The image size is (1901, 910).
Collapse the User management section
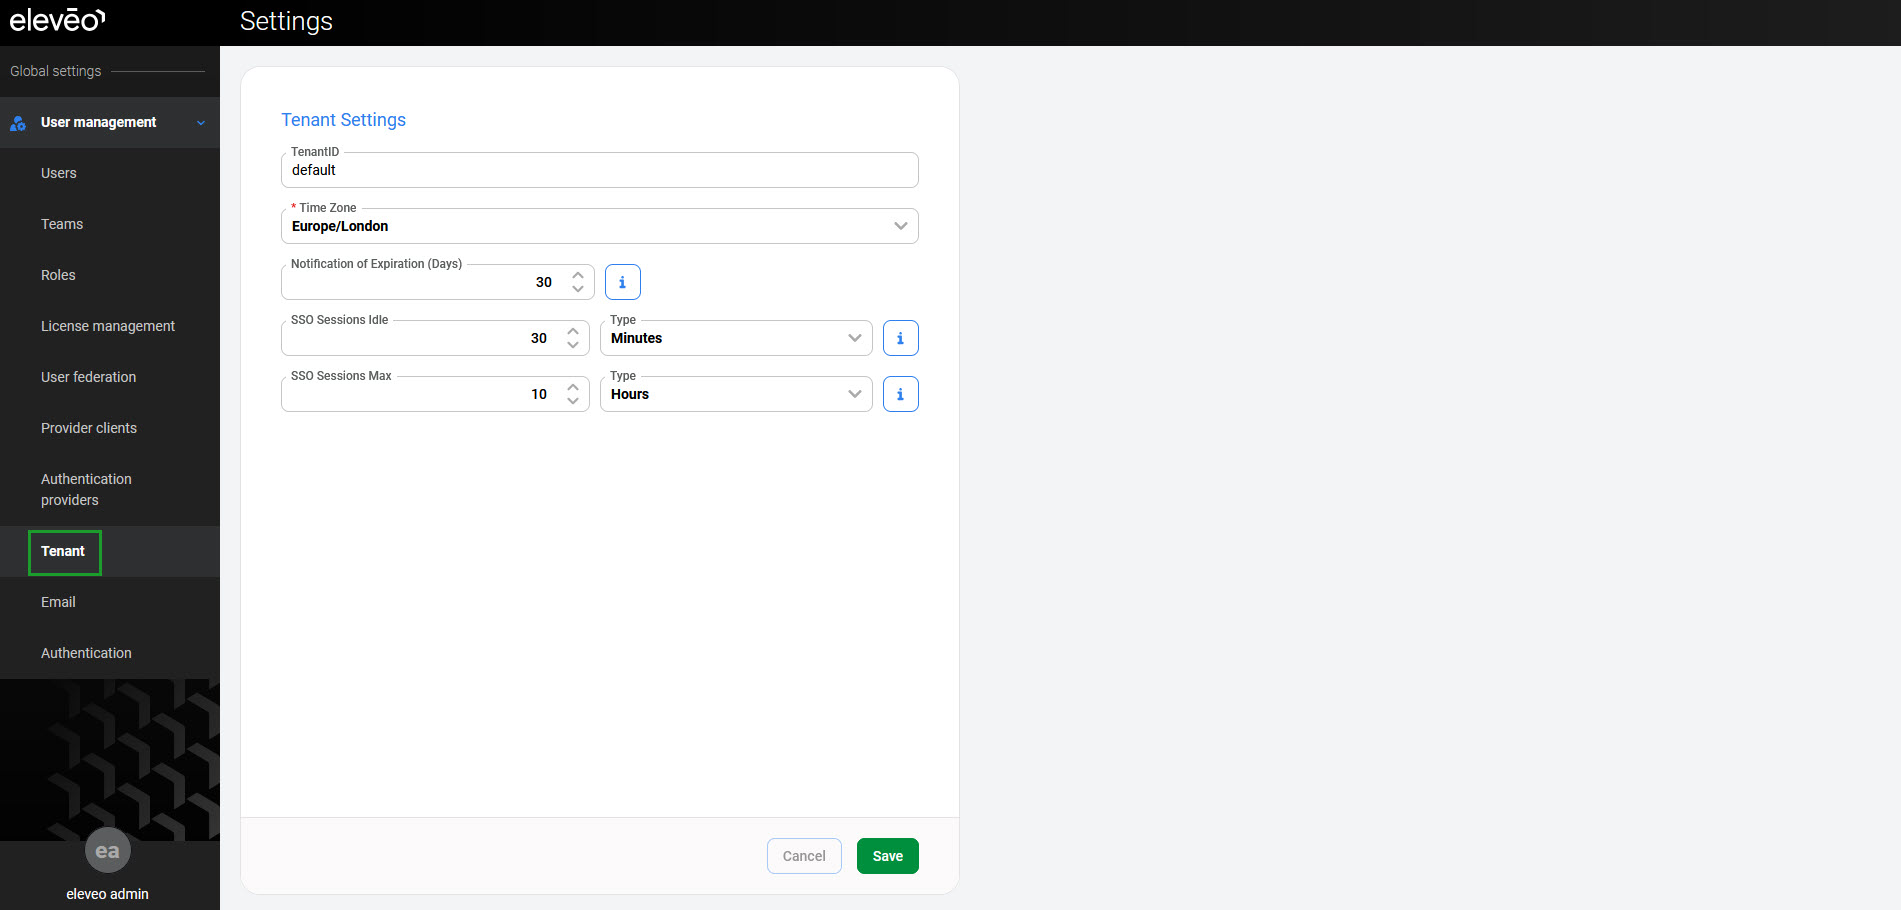click(201, 123)
